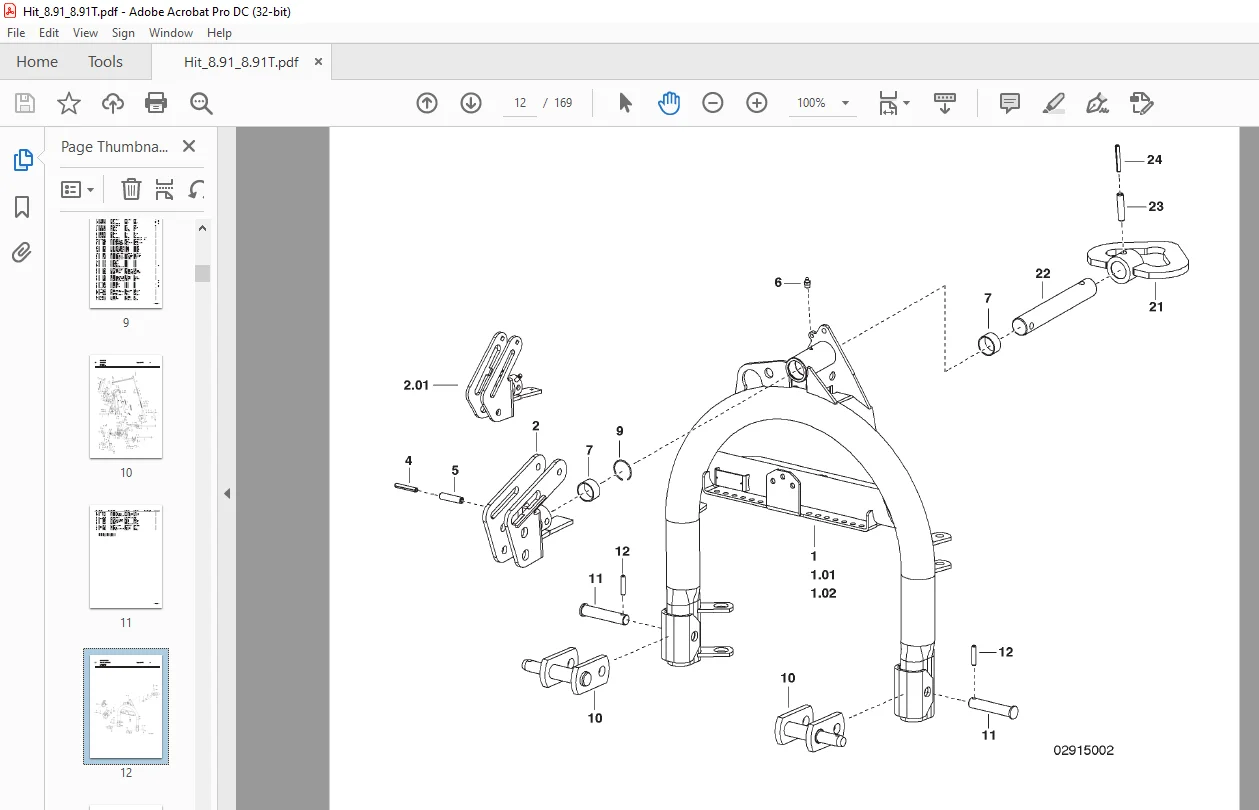1259x810 pixels.
Task: Select the Hit_8.91_8.91T.pdf document tab
Action: (x=241, y=62)
